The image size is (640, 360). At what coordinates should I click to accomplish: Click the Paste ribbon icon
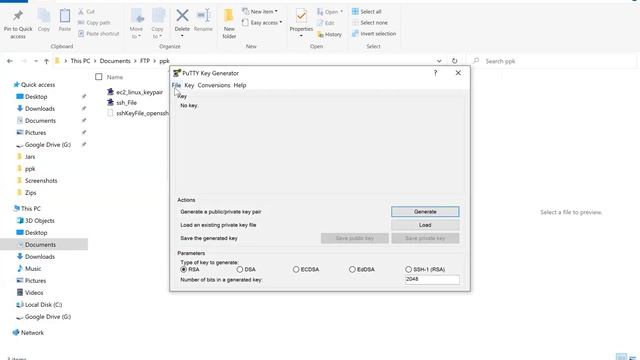[64, 16]
